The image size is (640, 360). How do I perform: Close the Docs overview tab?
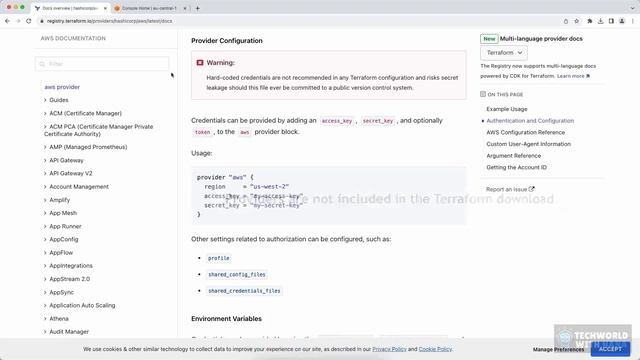105,8
